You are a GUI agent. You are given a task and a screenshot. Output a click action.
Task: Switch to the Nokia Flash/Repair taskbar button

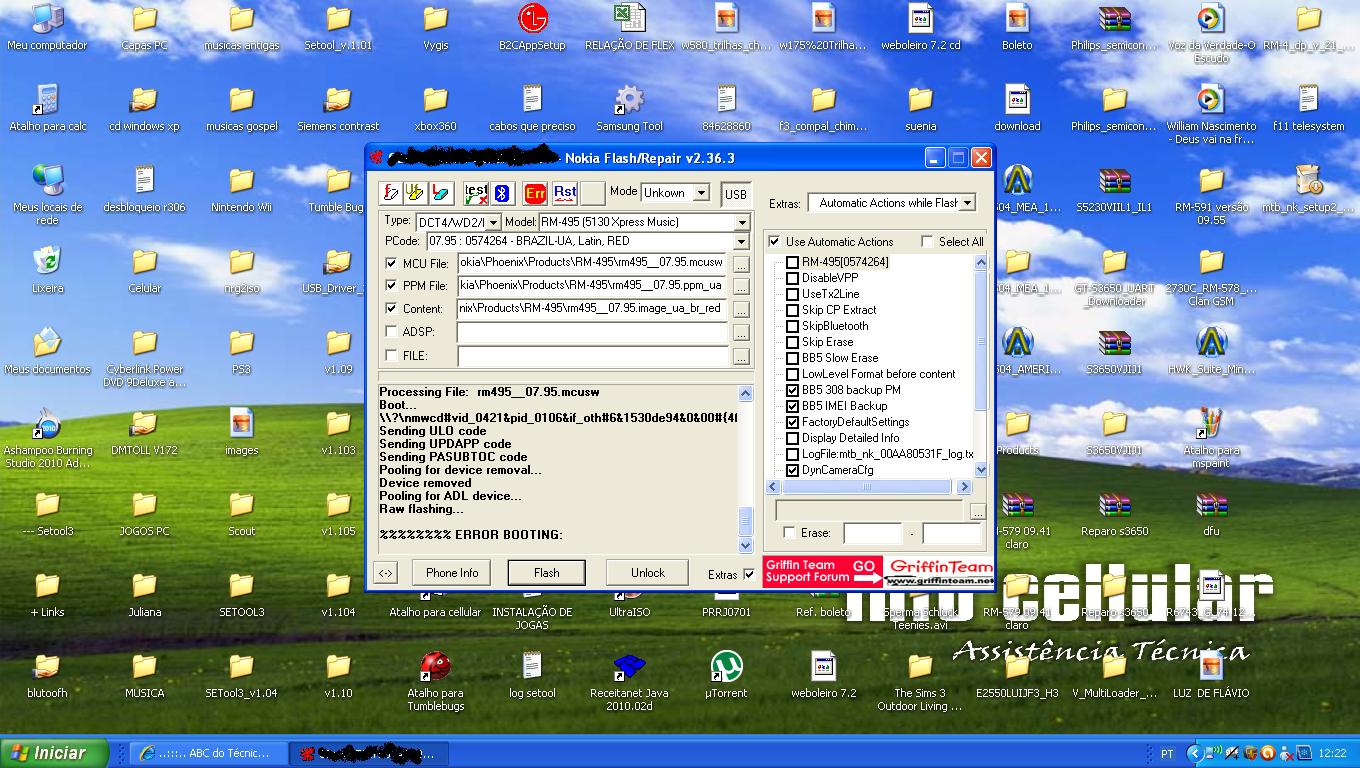(x=370, y=753)
